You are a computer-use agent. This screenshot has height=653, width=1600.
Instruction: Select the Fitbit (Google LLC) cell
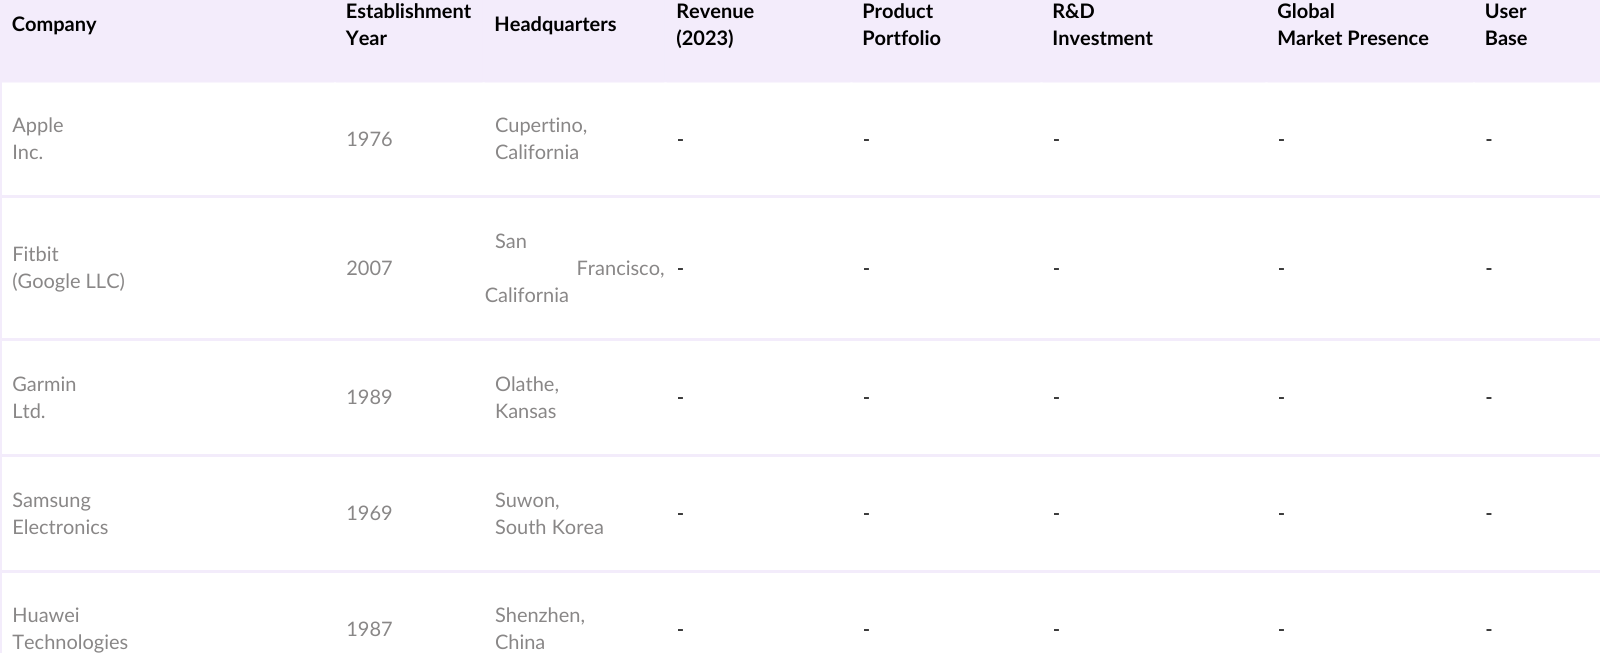(68, 267)
